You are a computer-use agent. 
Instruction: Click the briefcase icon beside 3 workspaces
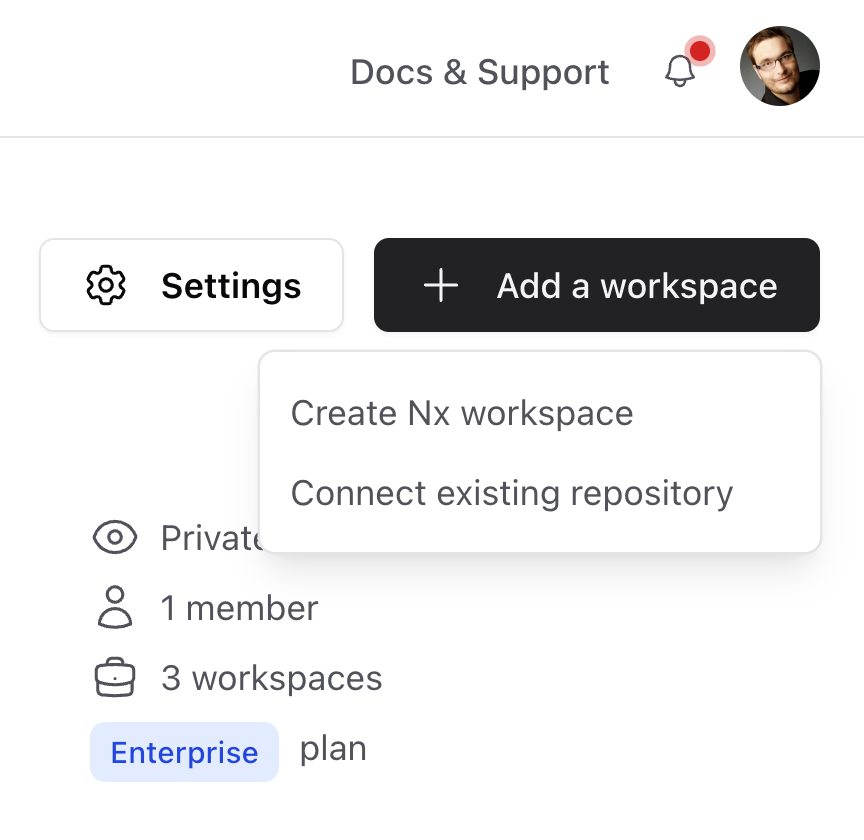[115, 678]
